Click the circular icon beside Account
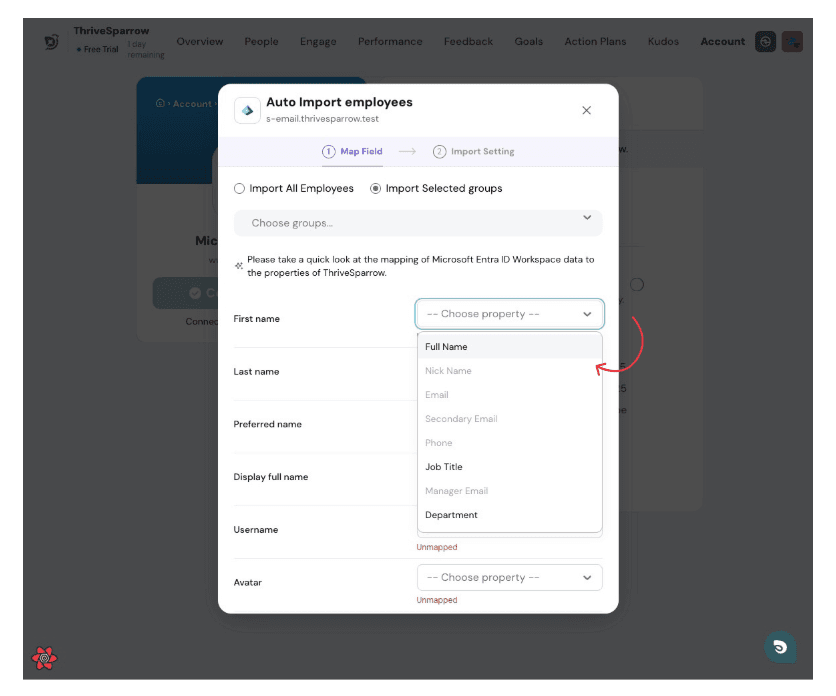The image size is (836, 696). click(765, 42)
